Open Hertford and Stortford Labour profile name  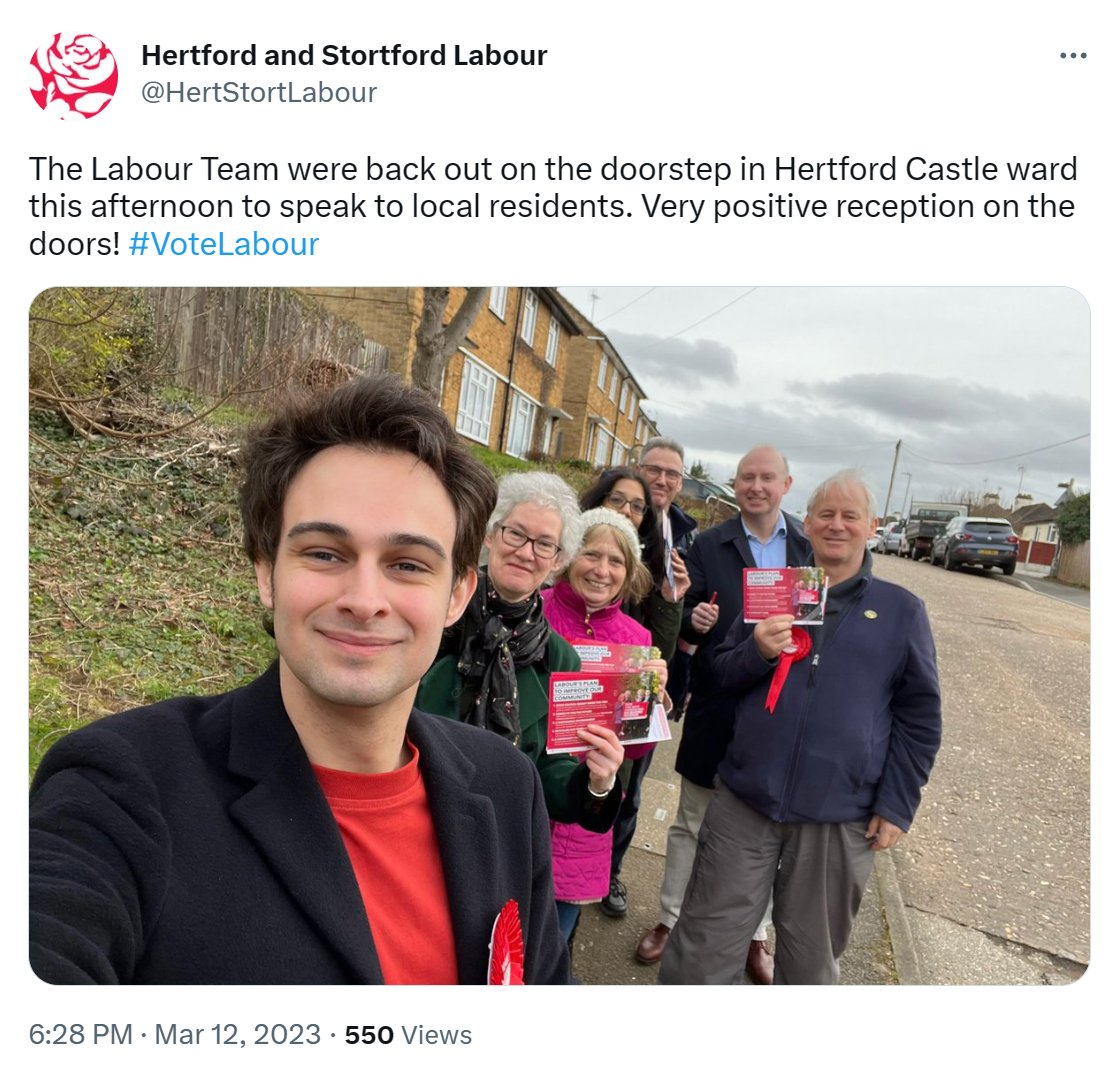pyautogui.click(x=344, y=56)
